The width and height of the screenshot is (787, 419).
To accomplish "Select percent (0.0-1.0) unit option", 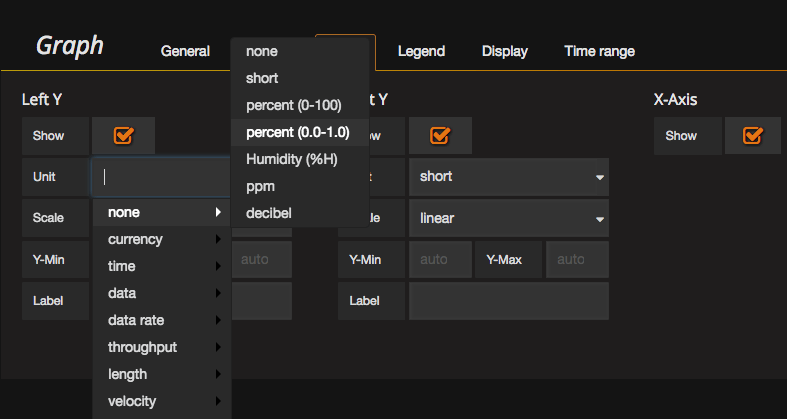I will point(298,132).
